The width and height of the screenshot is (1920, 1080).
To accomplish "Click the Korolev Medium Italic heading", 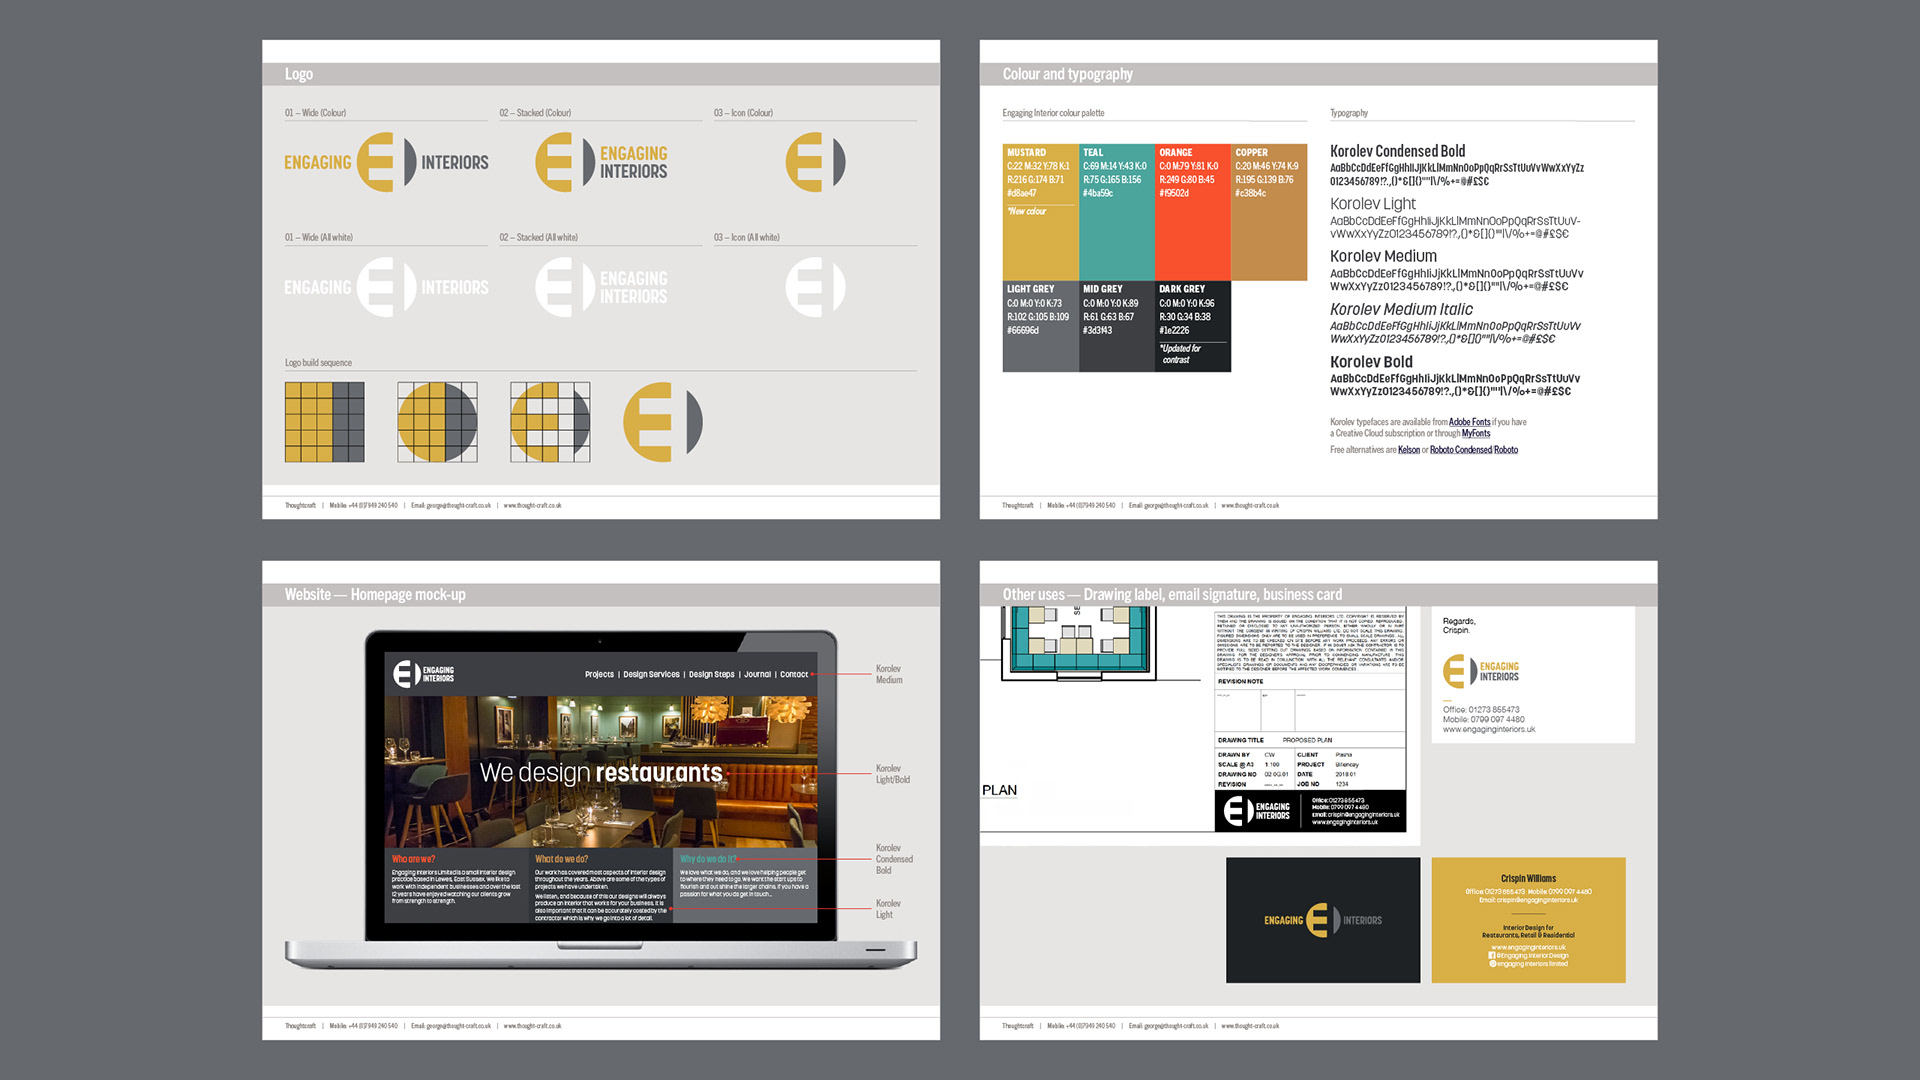I will click(1401, 309).
